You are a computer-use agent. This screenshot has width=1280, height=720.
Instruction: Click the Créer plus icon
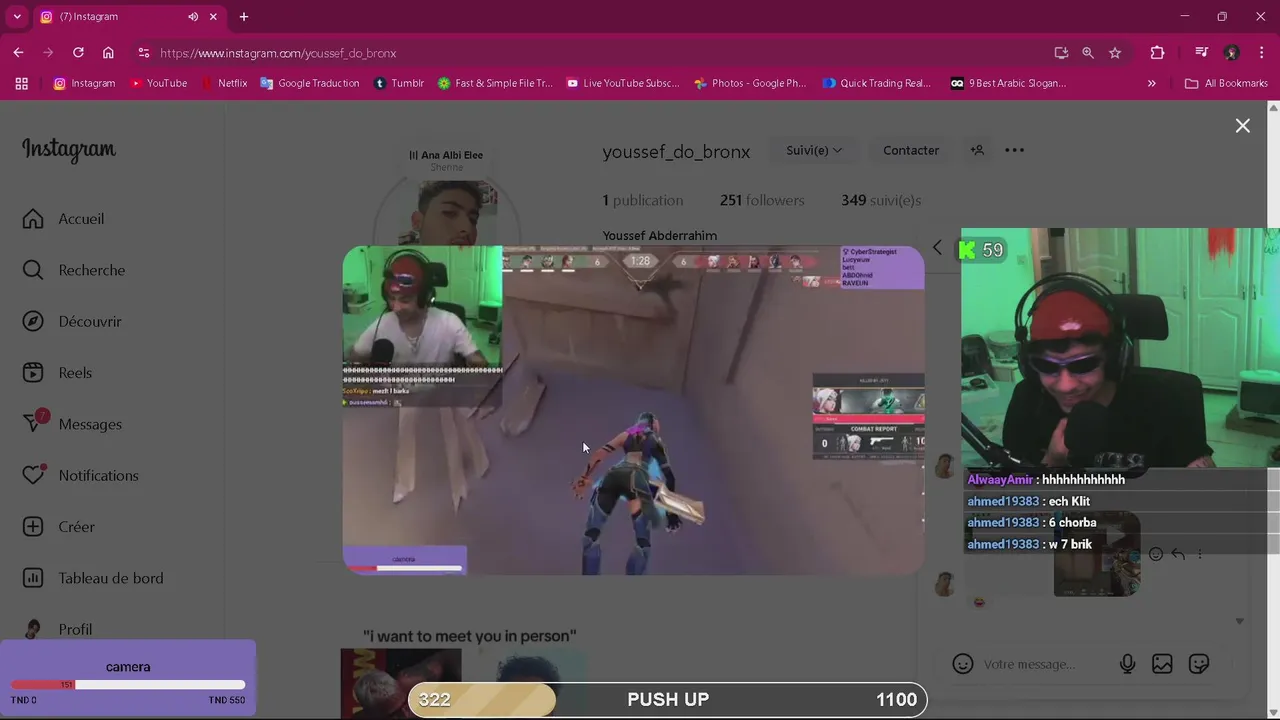[33, 526]
